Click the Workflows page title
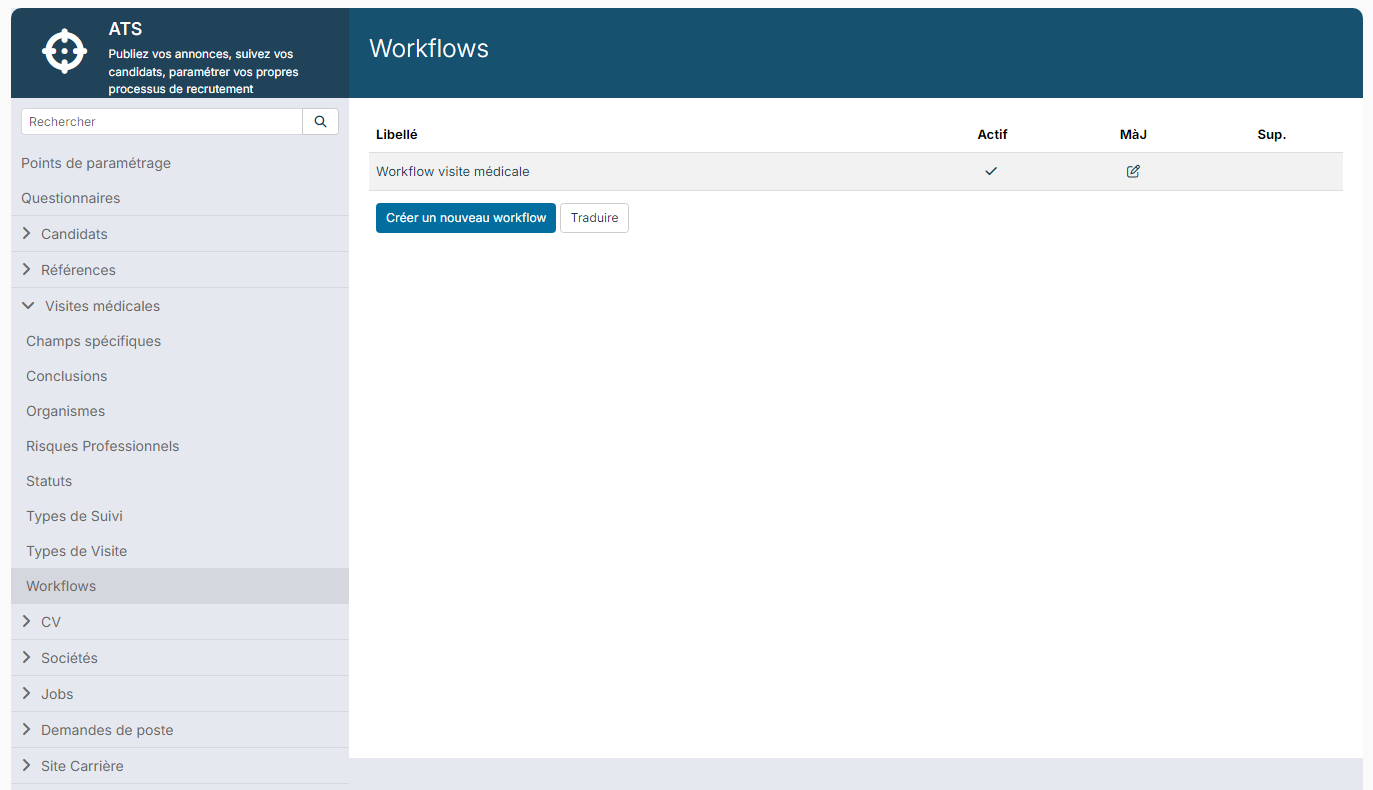This screenshot has width=1373, height=790. pyautogui.click(x=429, y=48)
